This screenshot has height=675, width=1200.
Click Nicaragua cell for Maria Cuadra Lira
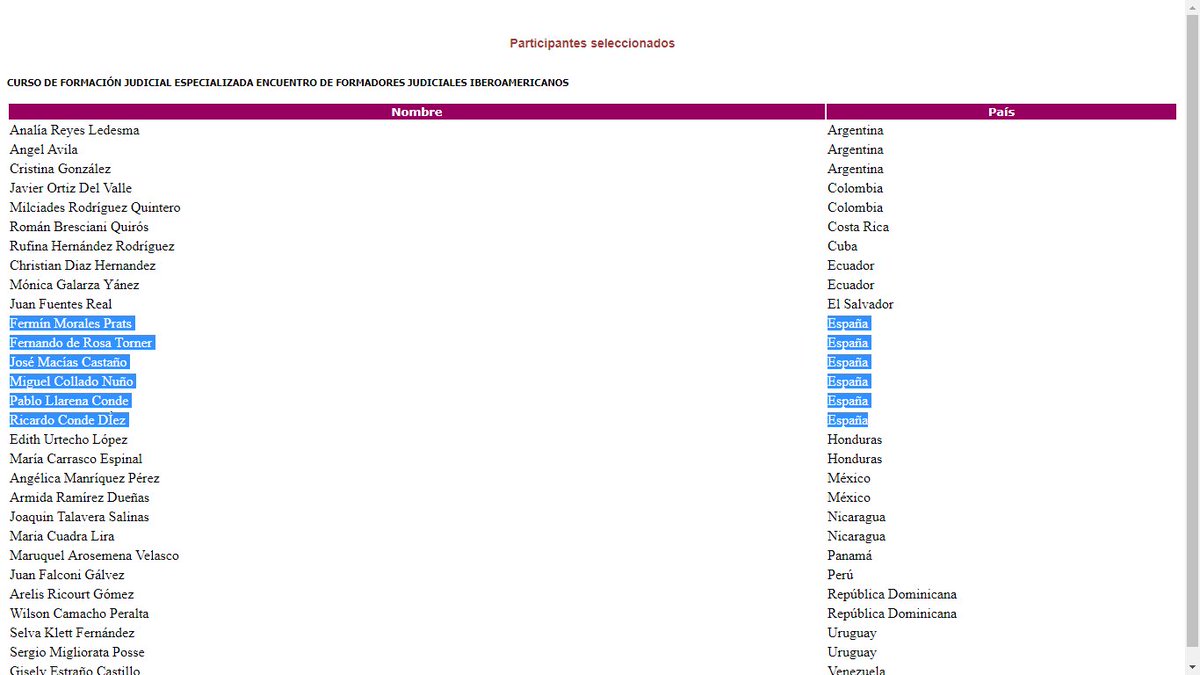point(857,537)
